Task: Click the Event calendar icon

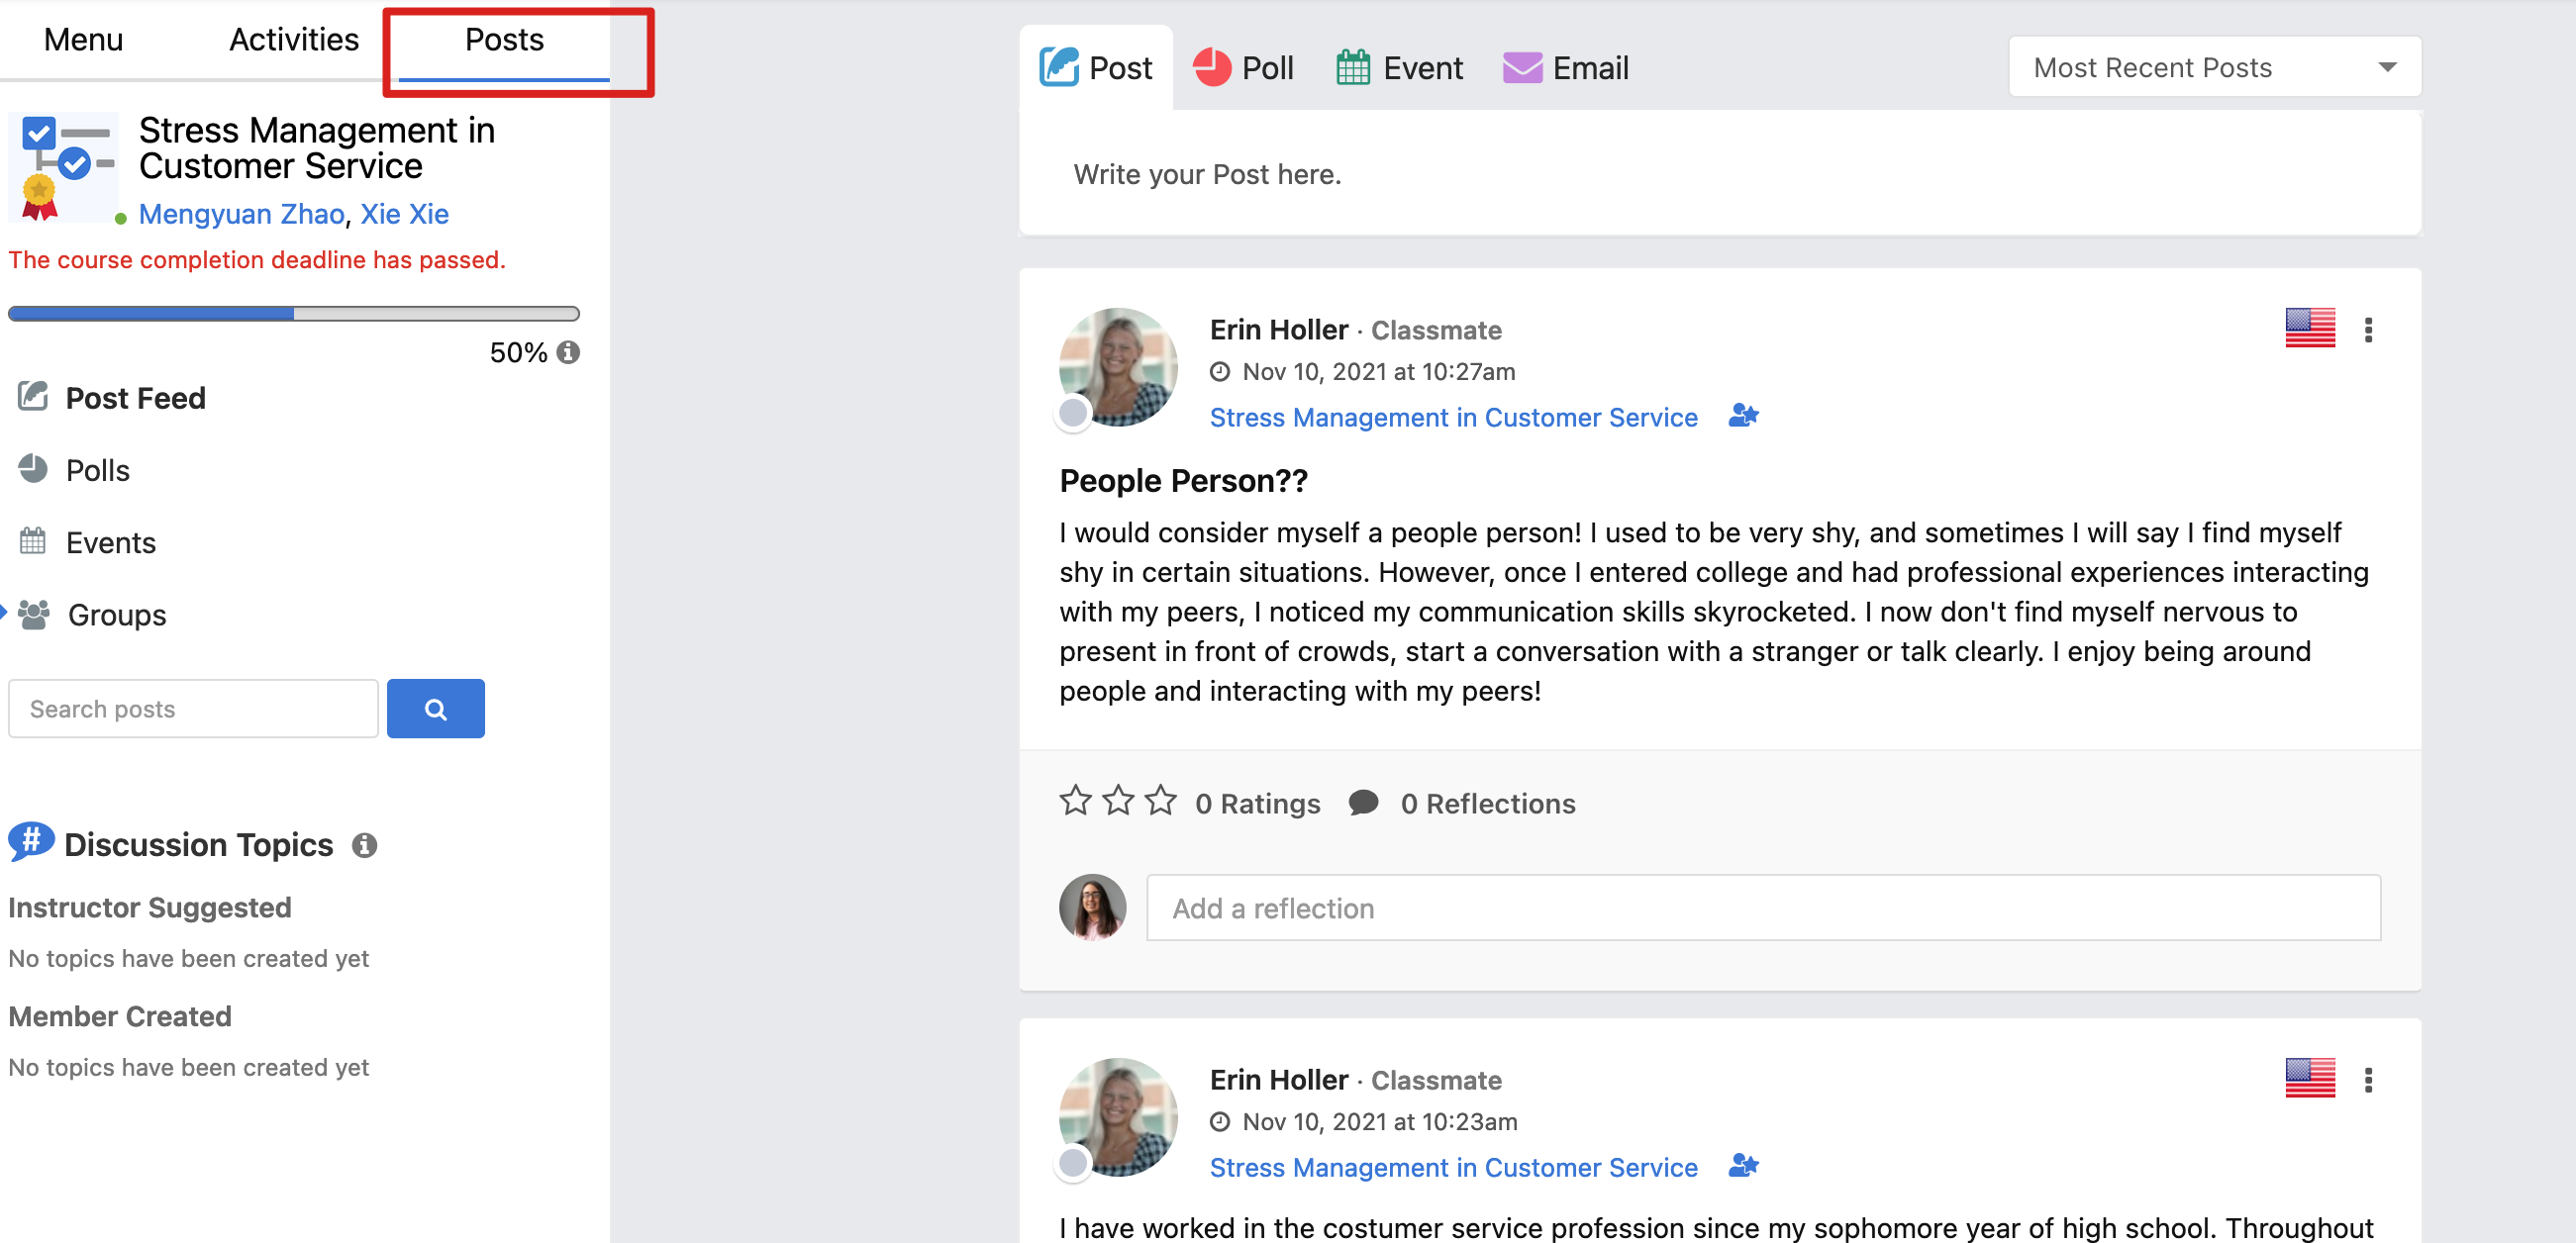Action: 1352,67
